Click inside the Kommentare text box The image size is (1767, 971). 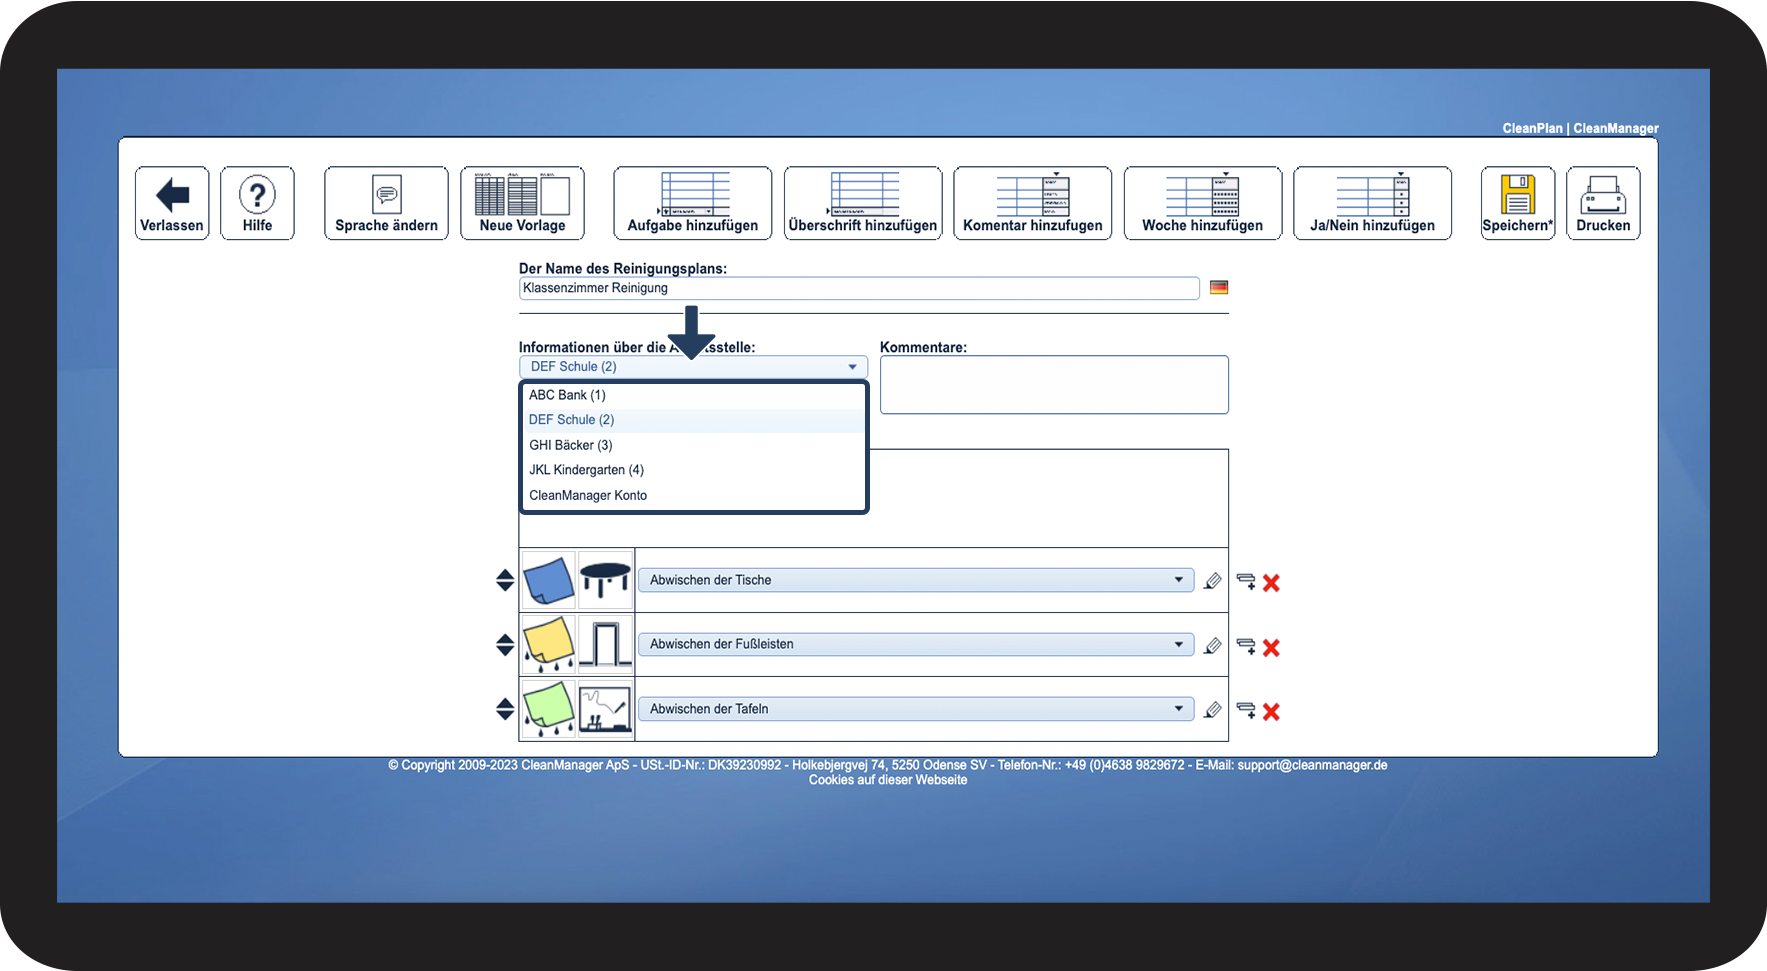pos(1053,385)
